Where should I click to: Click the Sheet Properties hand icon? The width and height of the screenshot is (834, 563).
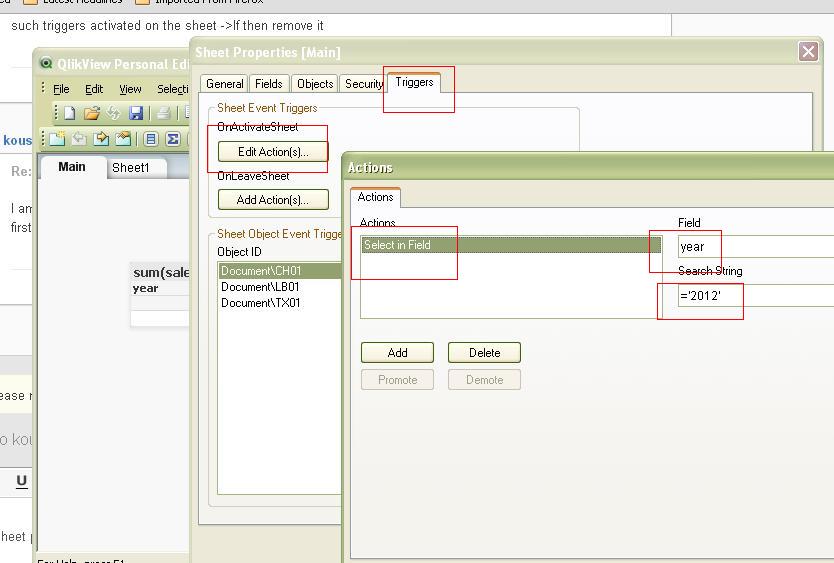[x=123, y=139]
